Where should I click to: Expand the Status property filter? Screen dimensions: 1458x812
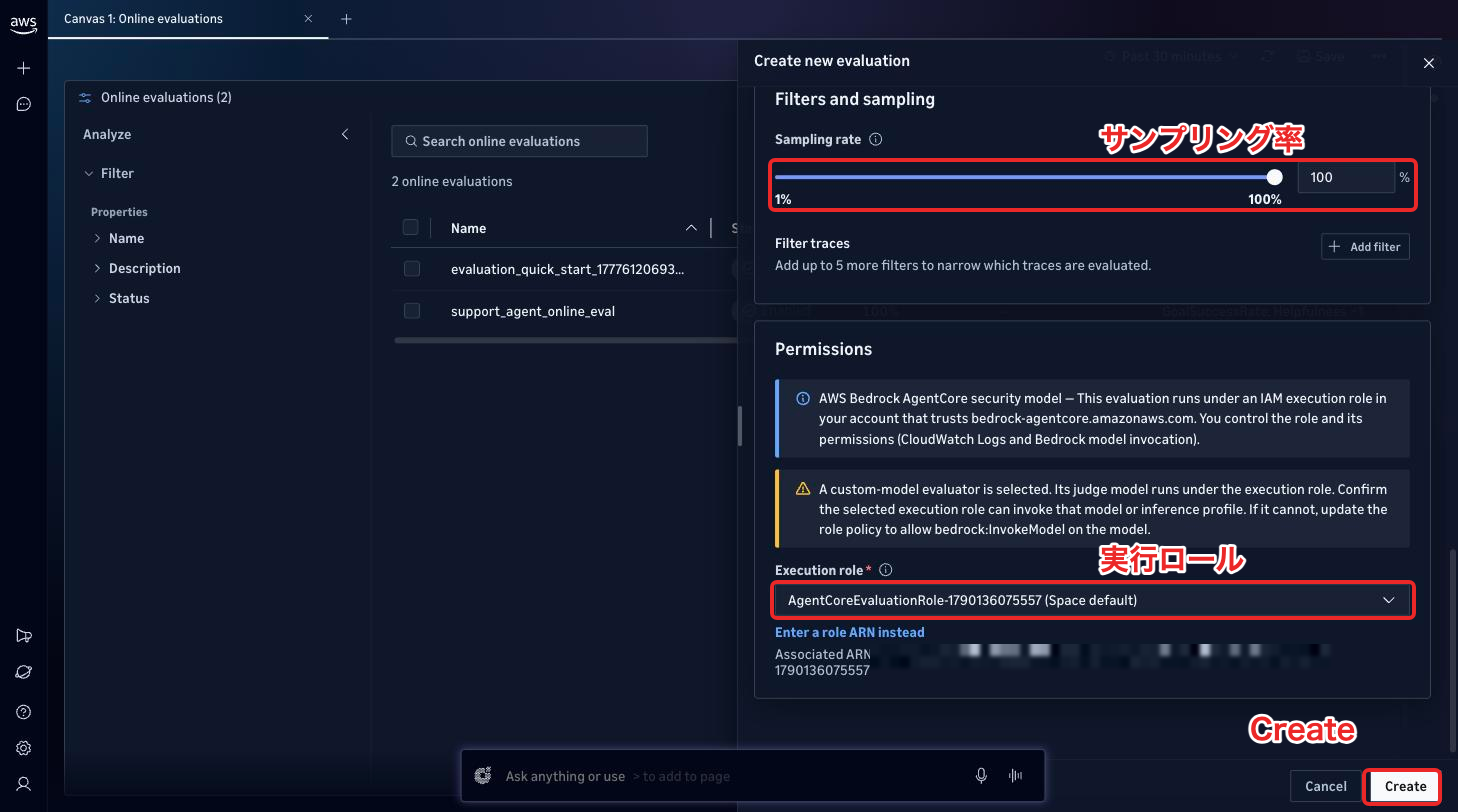coord(97,298)
